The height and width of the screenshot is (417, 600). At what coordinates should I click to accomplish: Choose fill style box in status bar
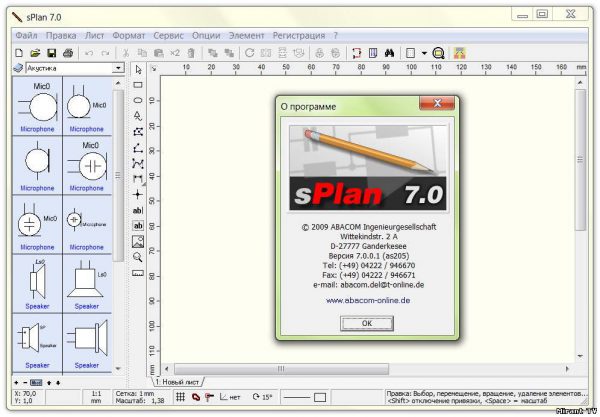[x=320, y=397]
